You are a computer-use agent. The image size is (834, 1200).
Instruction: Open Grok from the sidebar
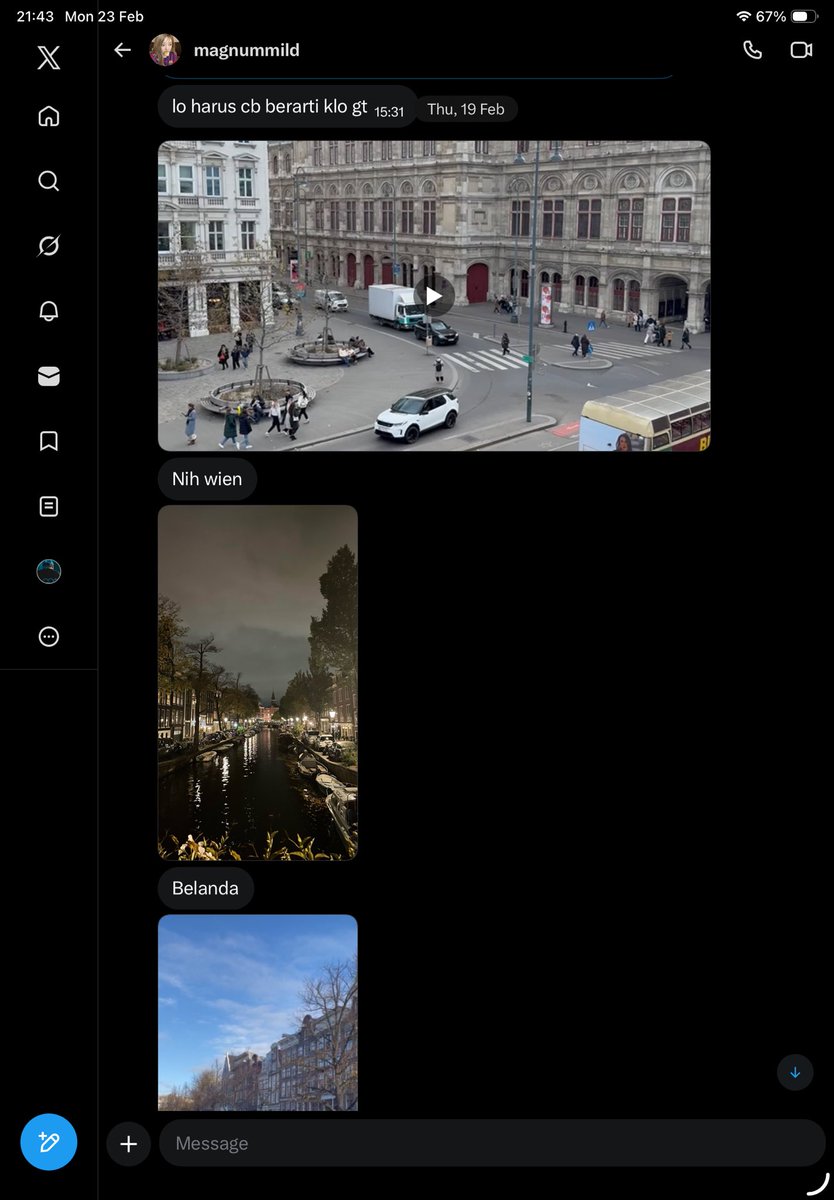[x=48, y=246]
